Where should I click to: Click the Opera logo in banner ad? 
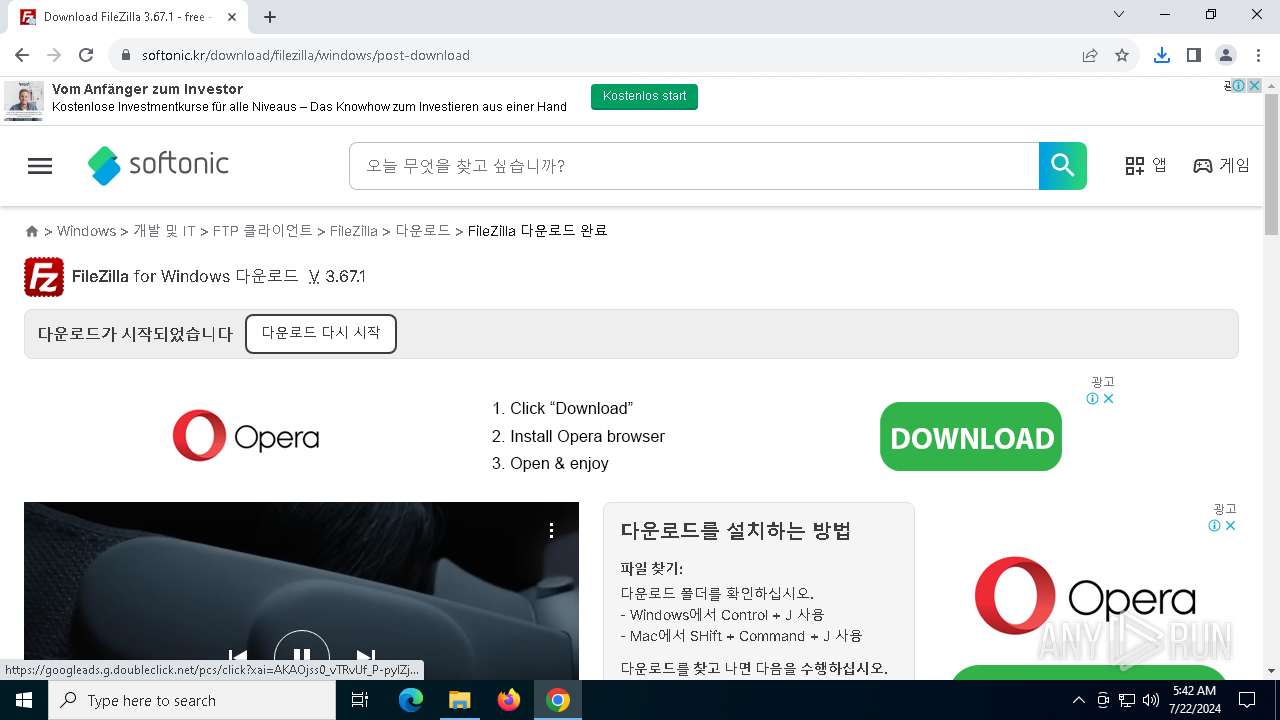click(246, 436)
